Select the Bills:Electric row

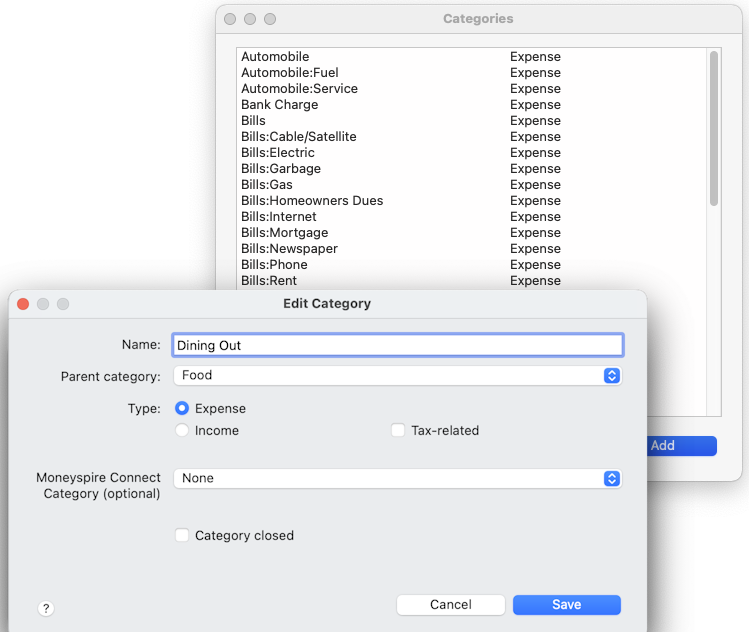[x=471, y=152]
